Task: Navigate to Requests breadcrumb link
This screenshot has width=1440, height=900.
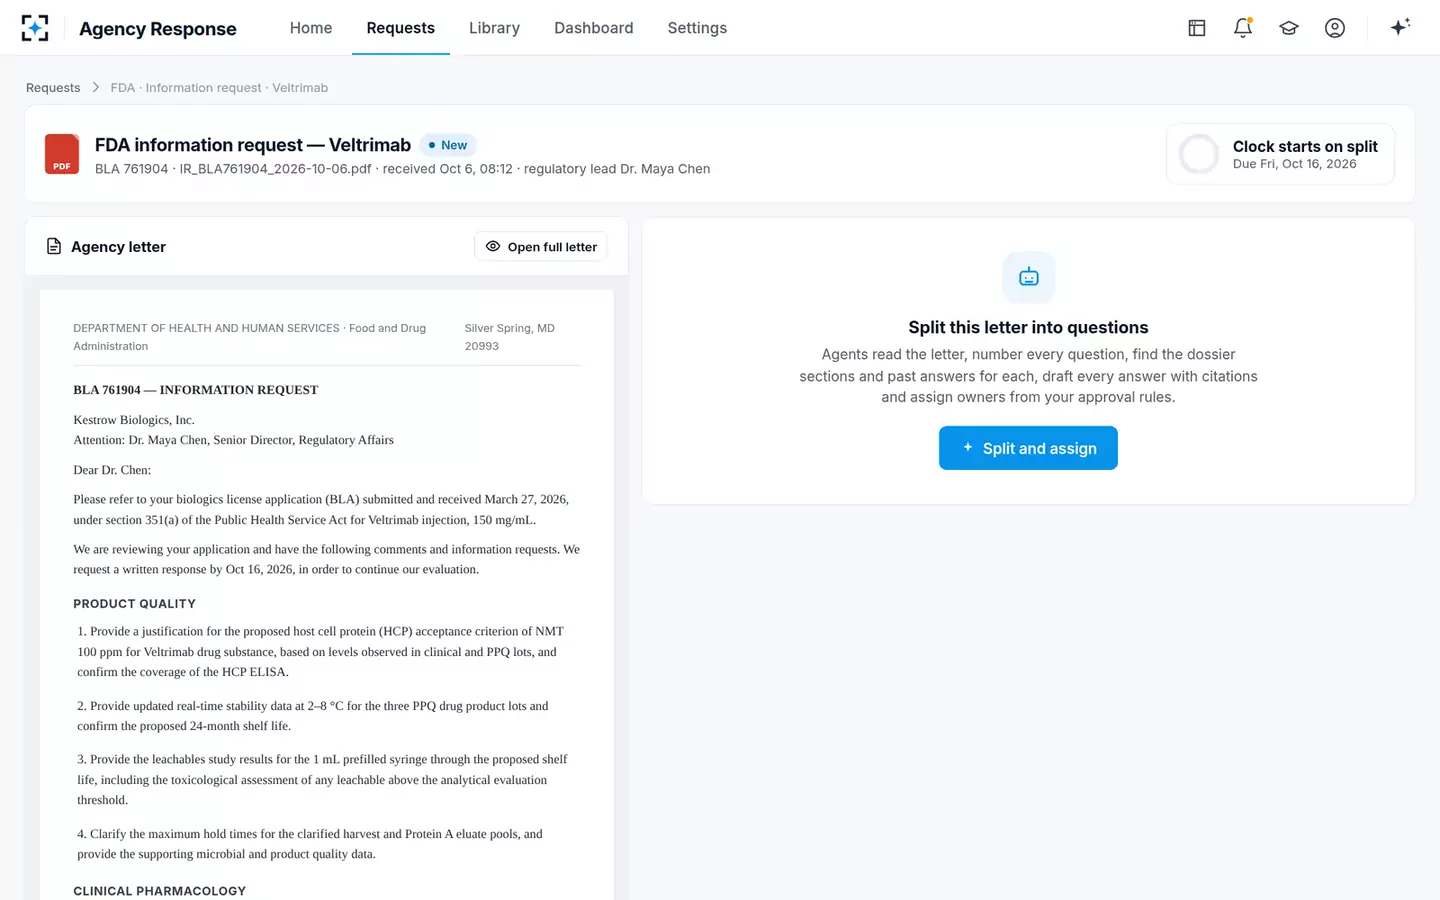Action: pos(53,88)
